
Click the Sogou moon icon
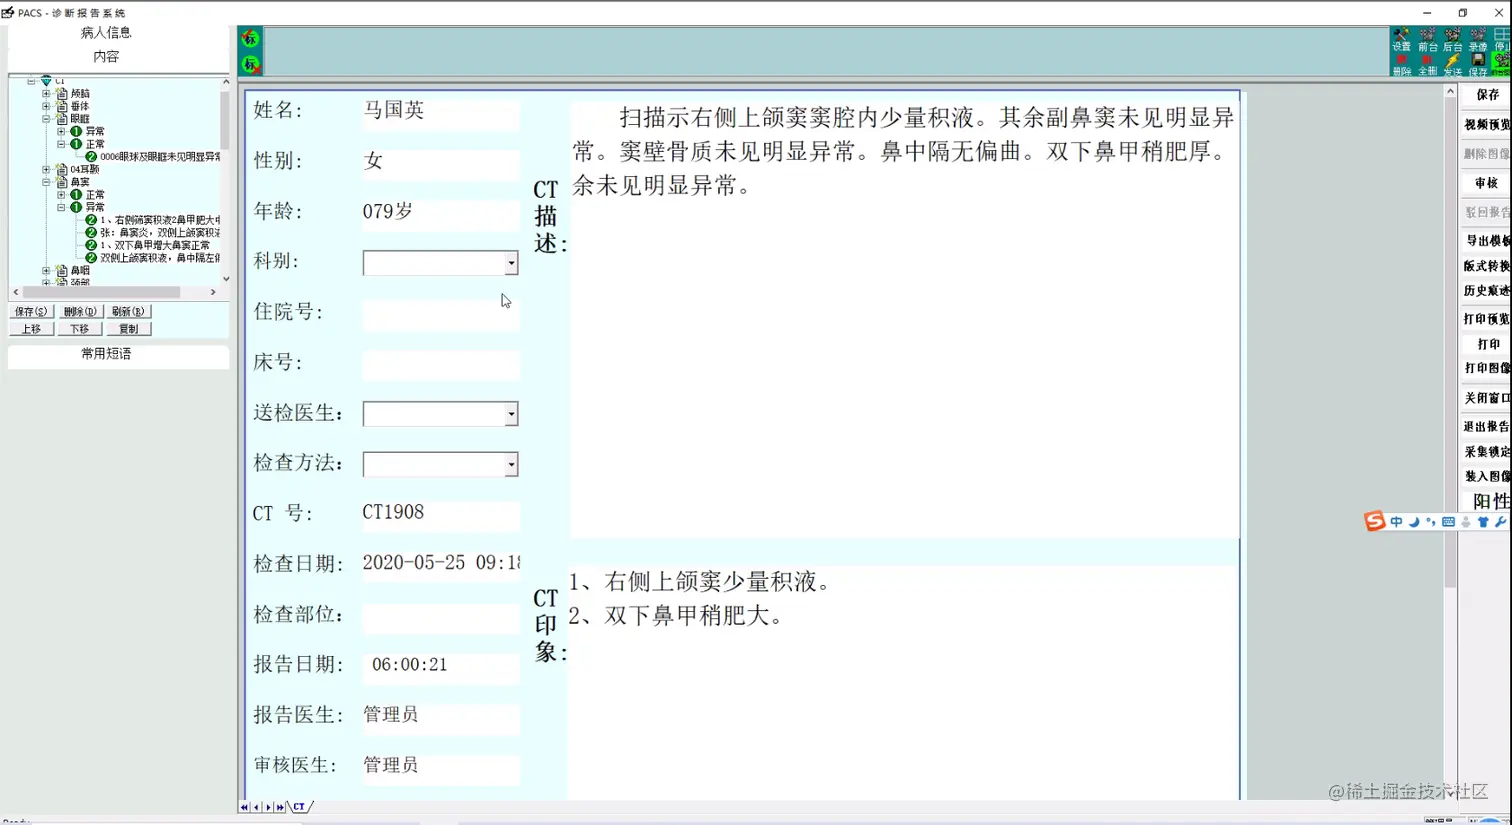pos(1414,522)
